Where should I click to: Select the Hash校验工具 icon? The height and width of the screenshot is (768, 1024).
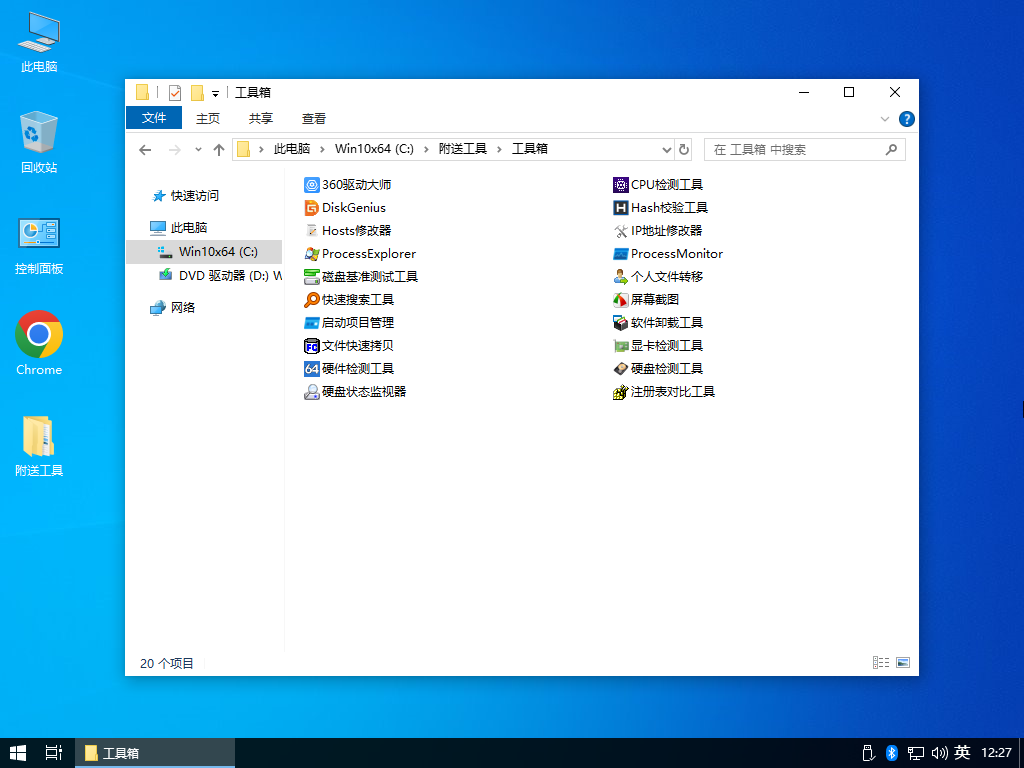click(620, 208)
